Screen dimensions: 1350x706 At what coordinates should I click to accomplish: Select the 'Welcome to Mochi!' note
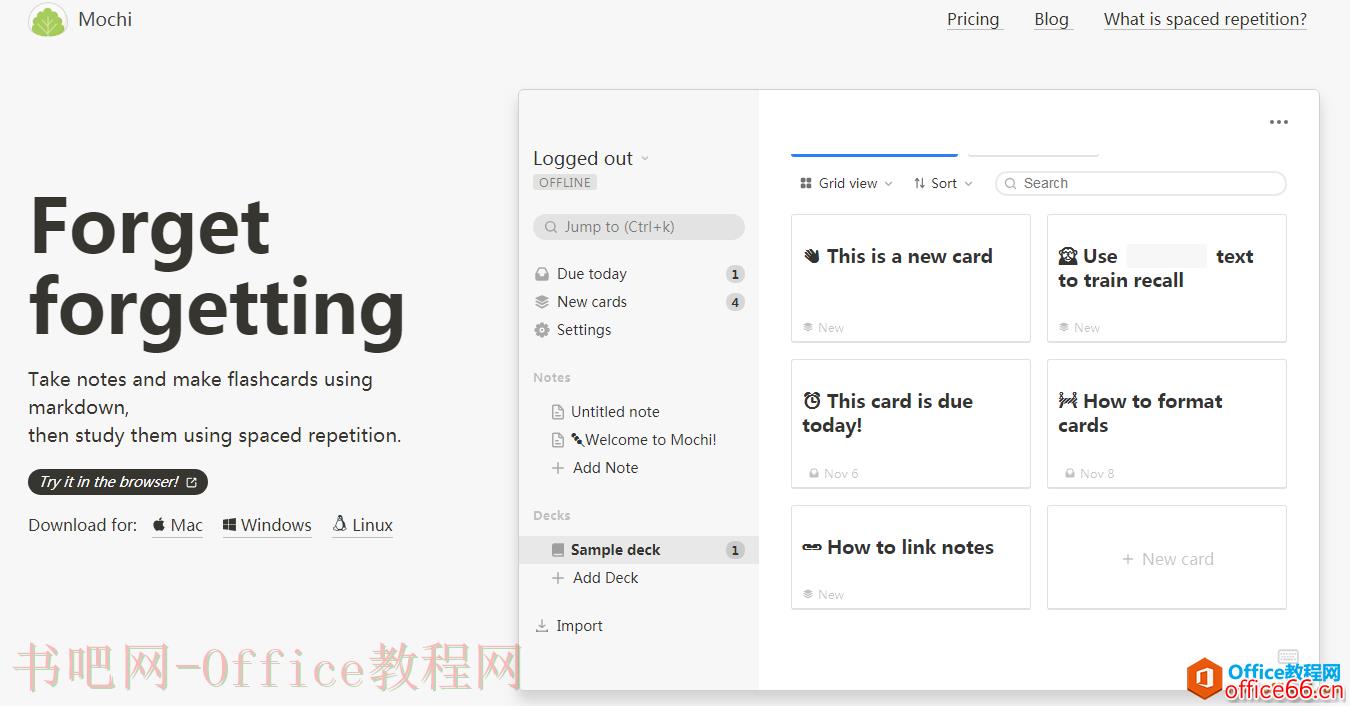click(x=644, y=440)
